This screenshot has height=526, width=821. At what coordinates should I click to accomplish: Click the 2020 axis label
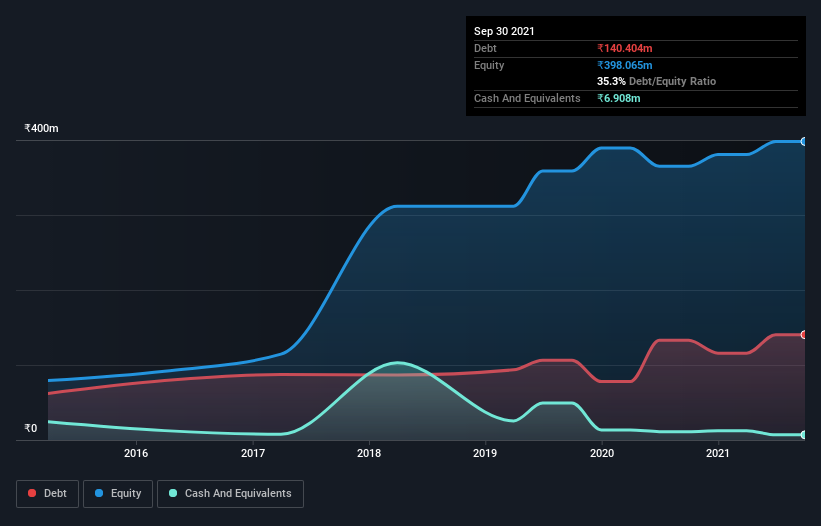pyautogui.click(x=602, y=453)
